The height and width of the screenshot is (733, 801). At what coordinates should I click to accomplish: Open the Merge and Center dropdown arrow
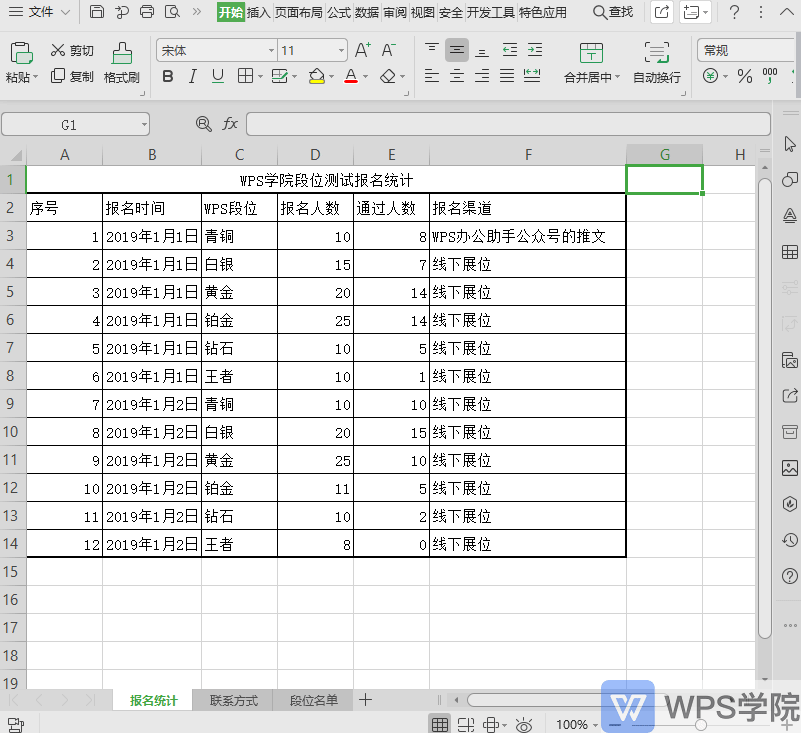click(617, 77)
